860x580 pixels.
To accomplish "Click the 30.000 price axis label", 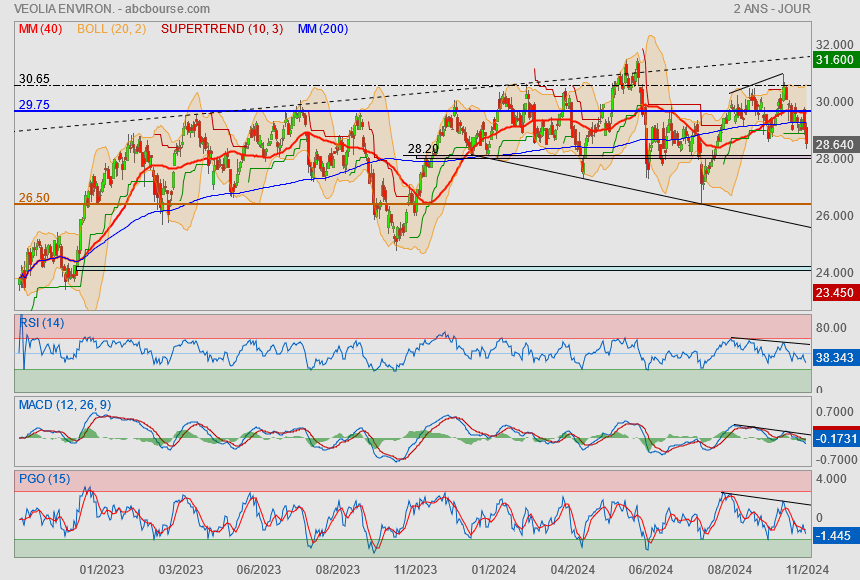I will (x=834, y=102).
